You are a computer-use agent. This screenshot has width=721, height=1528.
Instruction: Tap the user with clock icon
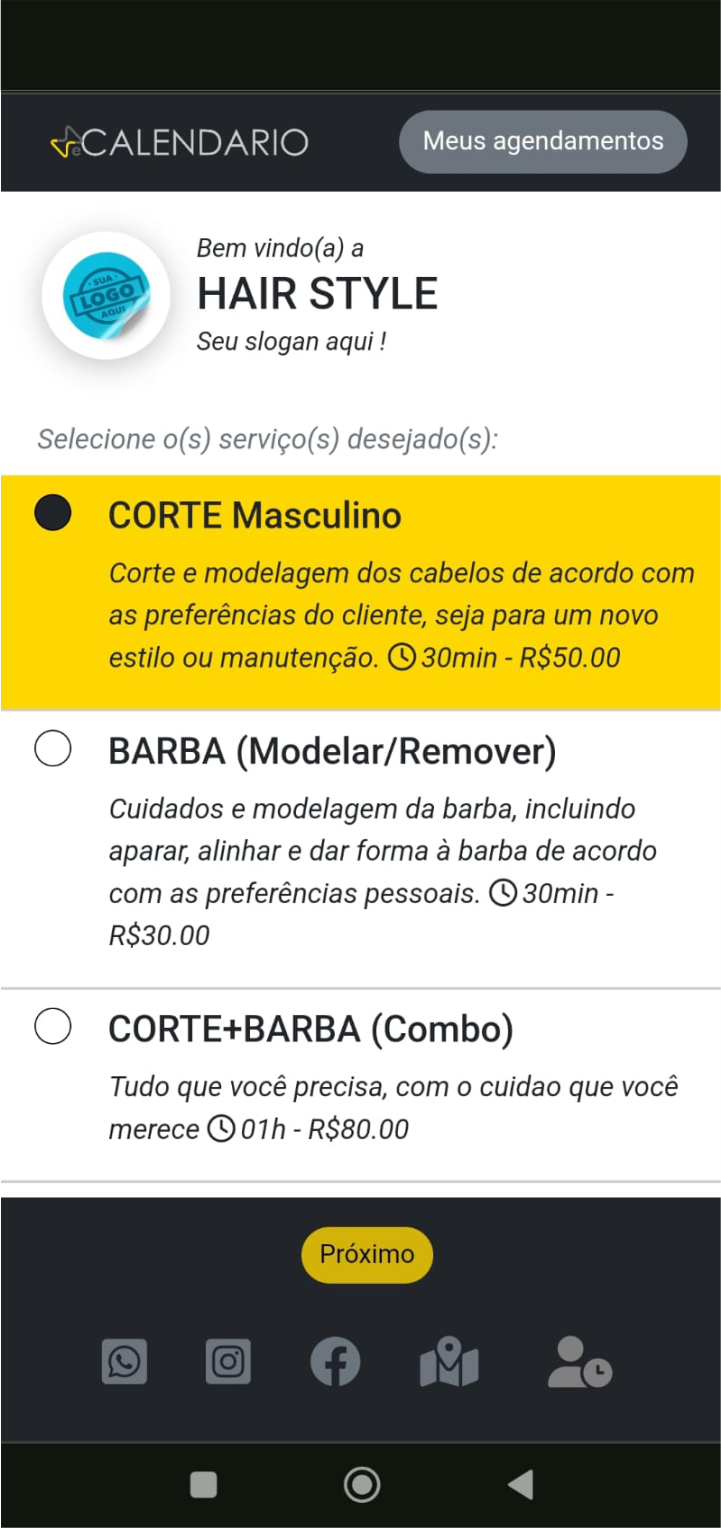pos(579,1362)
